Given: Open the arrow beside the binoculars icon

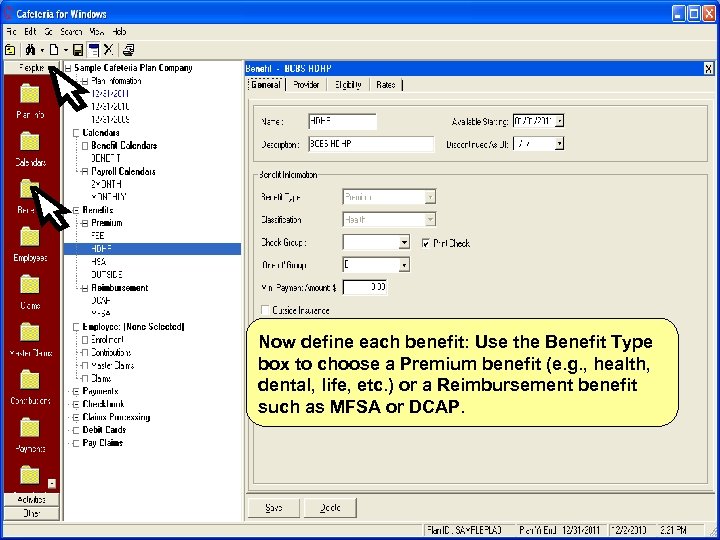Looking at the screenshot, I should point(42,50).
